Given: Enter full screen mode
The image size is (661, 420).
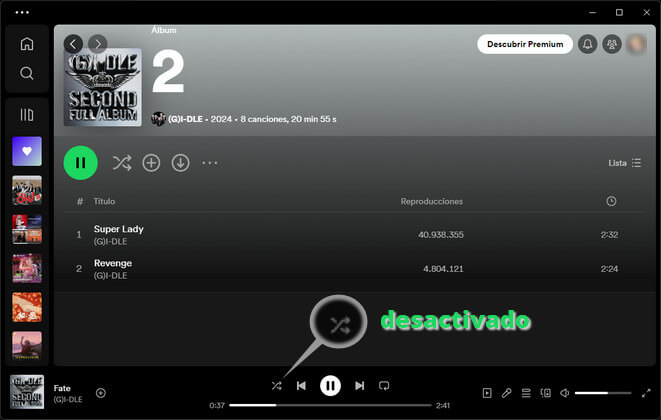Looking at the screenshot, I should (x=646, y=393).
